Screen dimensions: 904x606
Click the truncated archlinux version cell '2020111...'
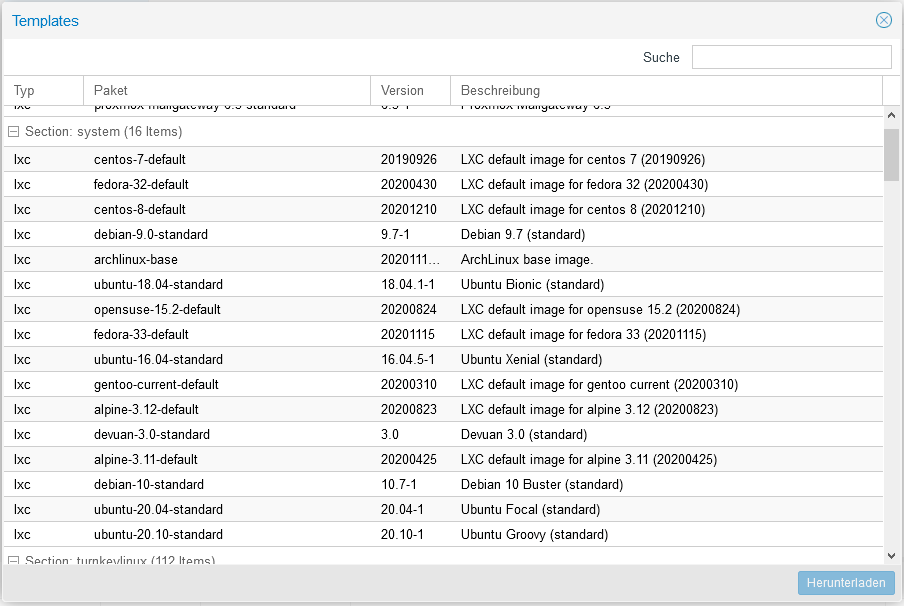click(410, 259)
